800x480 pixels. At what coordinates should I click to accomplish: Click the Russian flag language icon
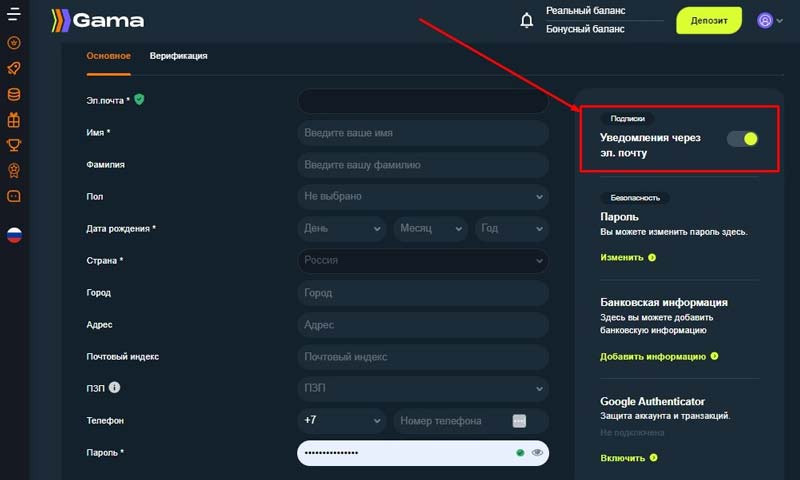(14, 236)
